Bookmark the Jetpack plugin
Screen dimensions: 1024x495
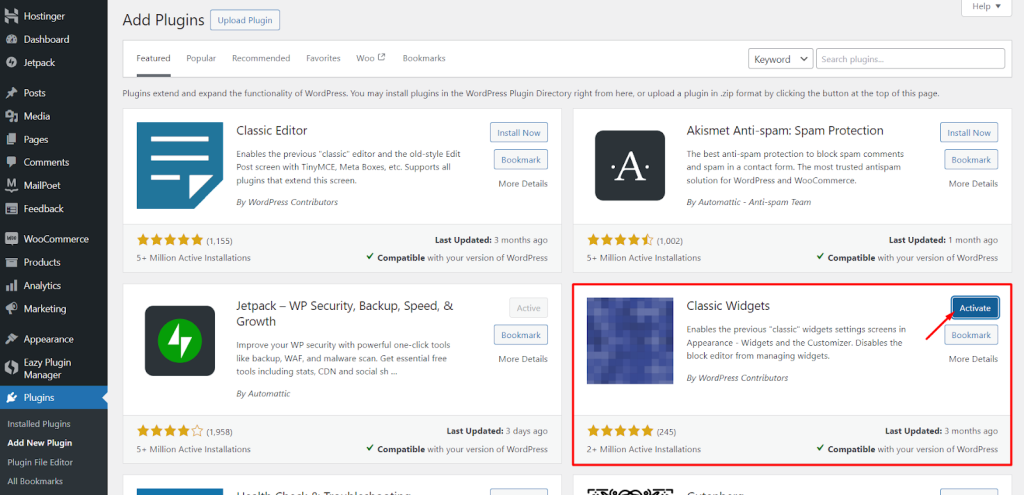[x=521, y=334]
